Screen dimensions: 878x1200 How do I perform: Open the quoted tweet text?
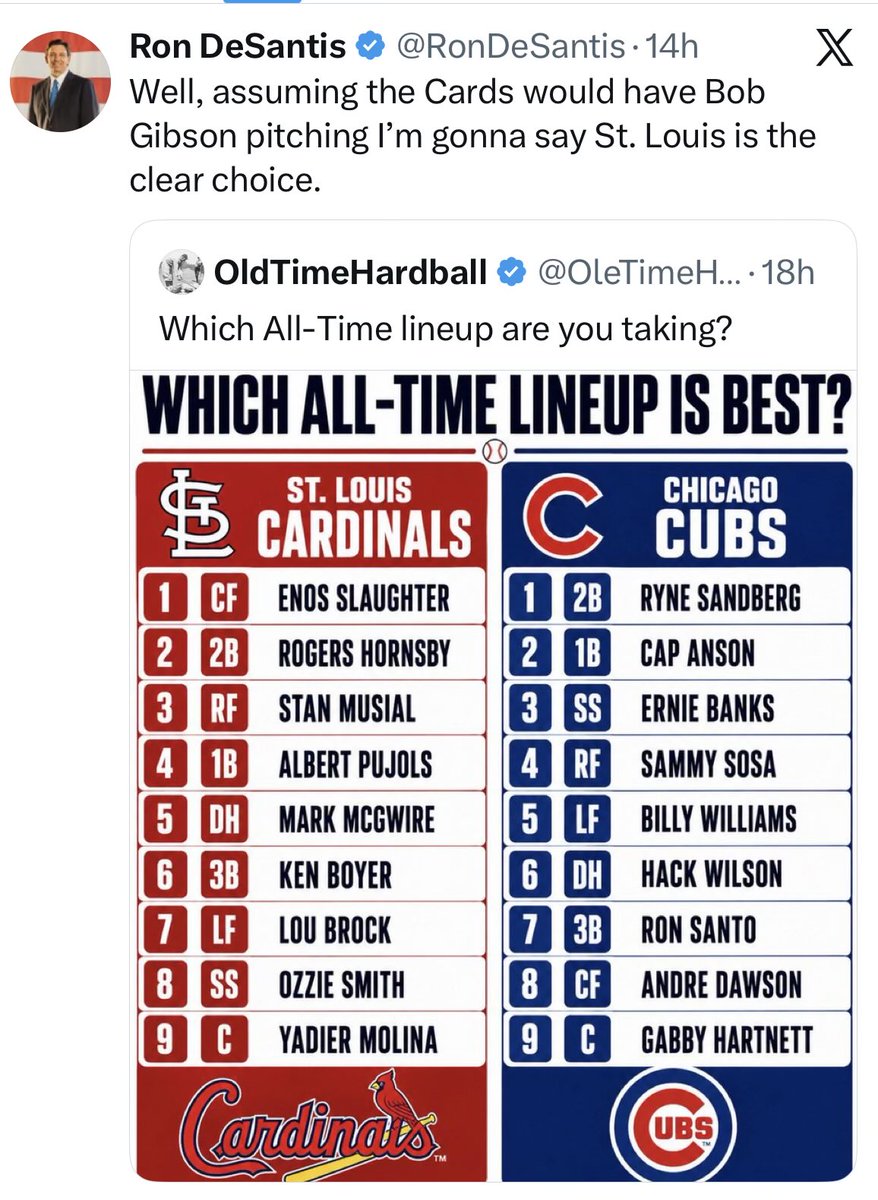click(444, 327)
